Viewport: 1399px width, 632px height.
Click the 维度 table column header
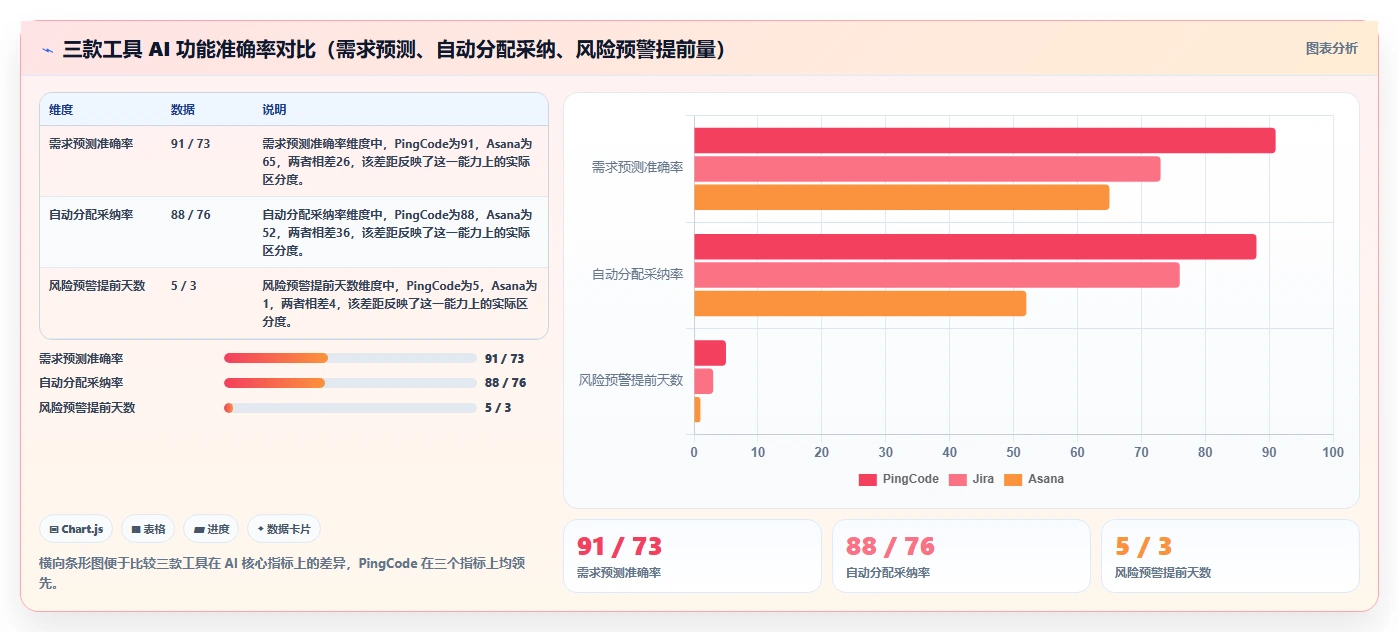point(61,109)
